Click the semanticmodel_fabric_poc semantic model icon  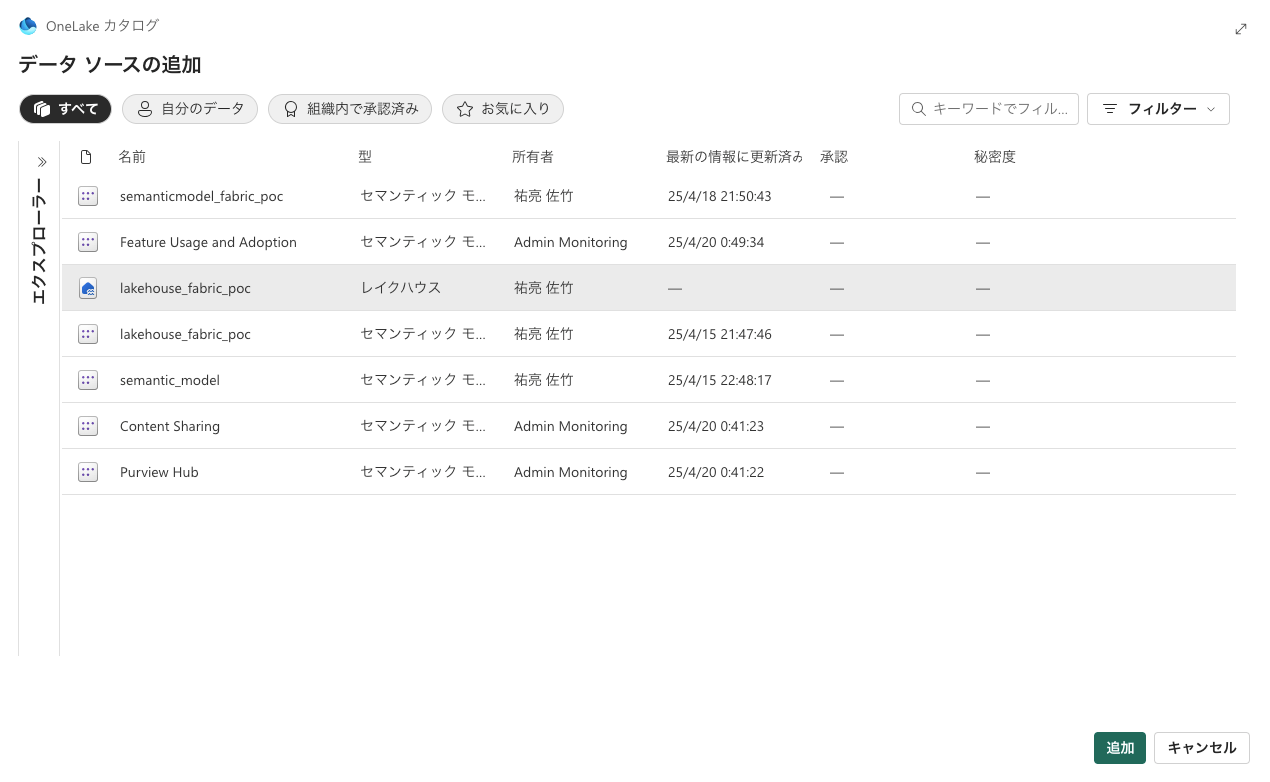88,196
